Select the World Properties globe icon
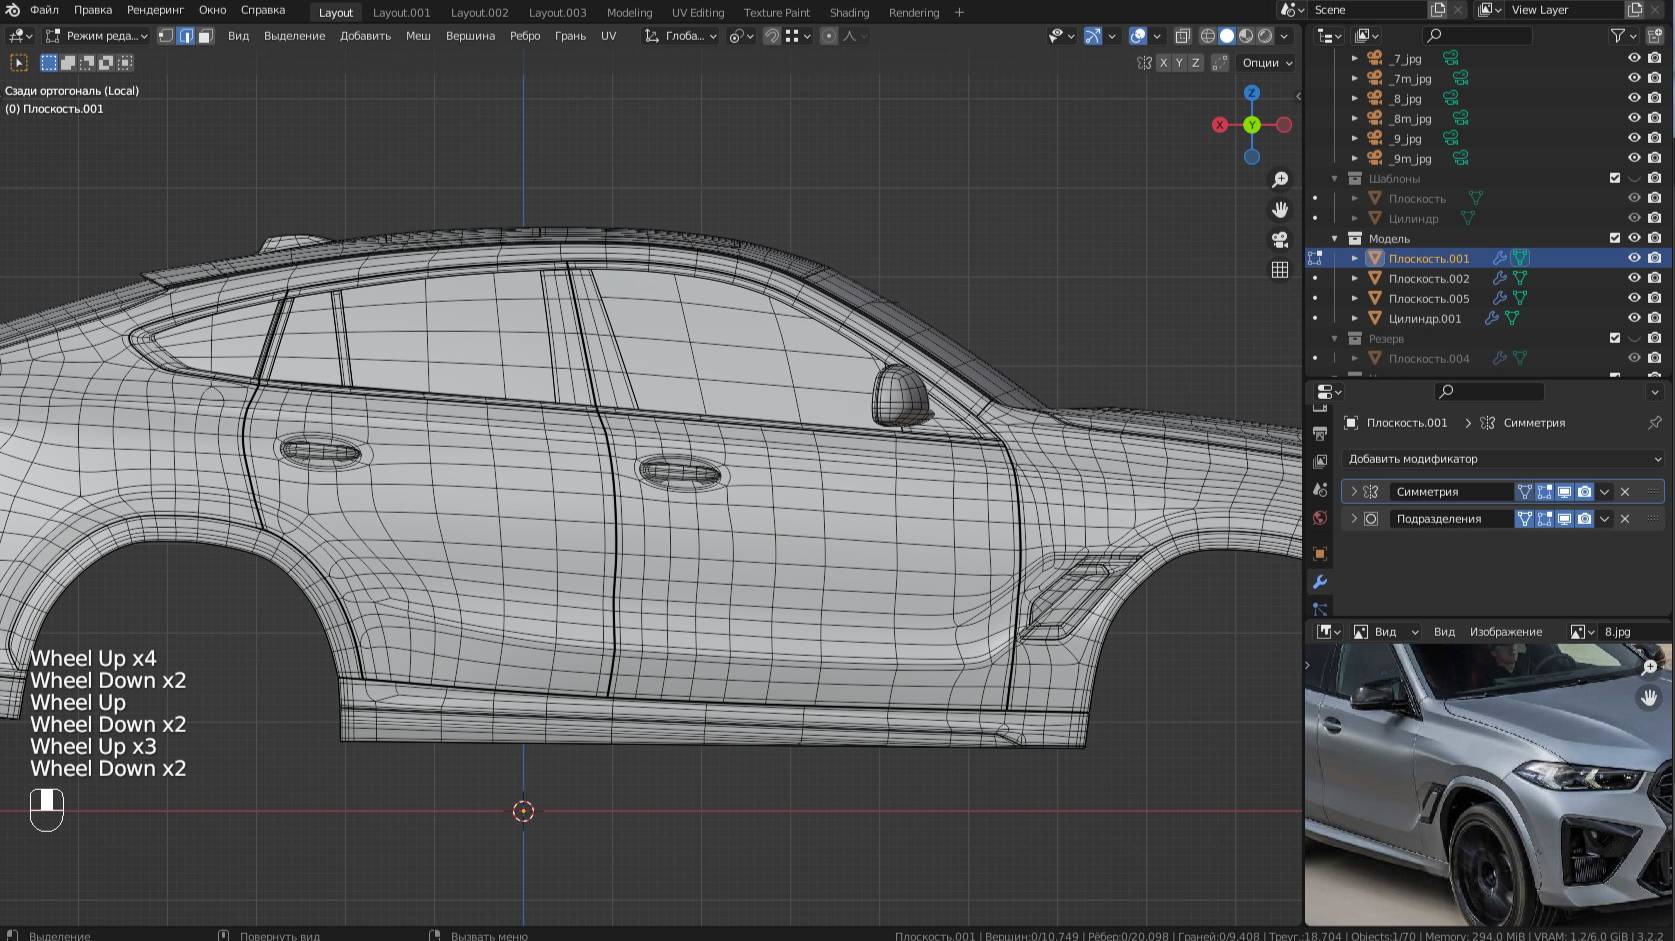1675x941 pixels. coord(1320,513)
